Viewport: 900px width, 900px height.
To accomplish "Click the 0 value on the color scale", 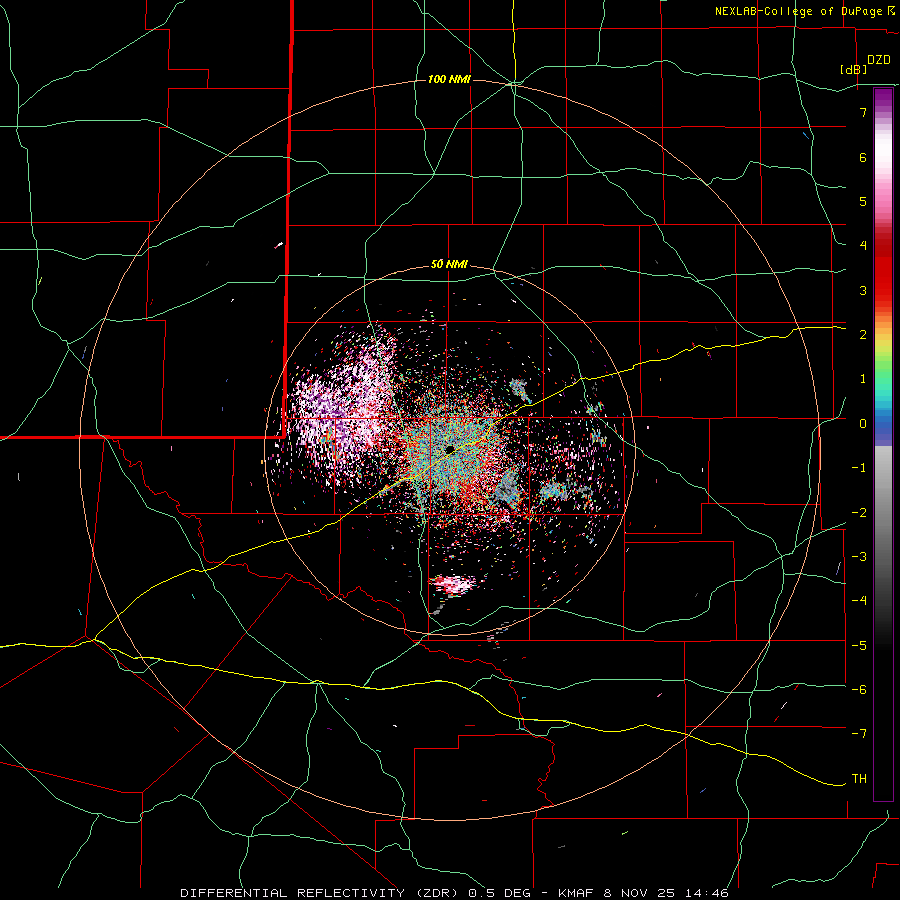I will coord(863,424).
